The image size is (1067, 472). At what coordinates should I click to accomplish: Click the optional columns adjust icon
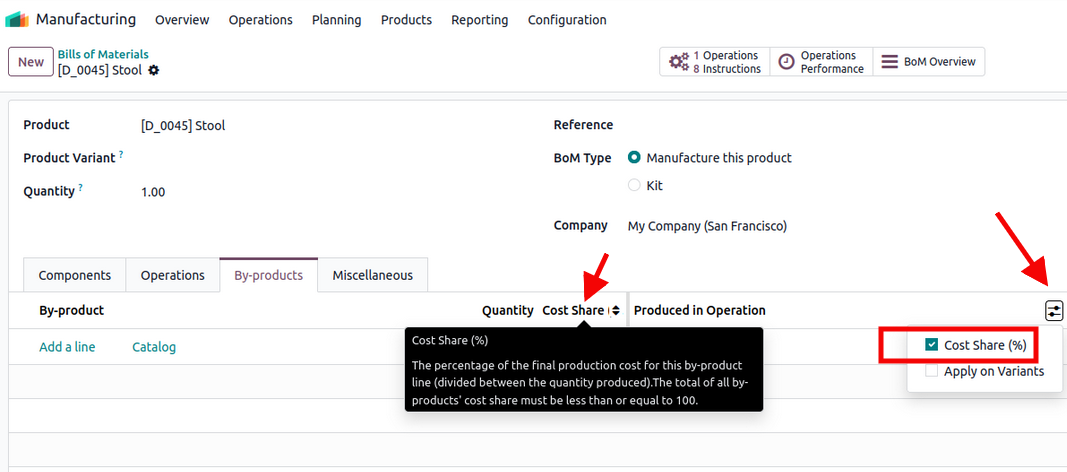click(x=1054, y=311)
